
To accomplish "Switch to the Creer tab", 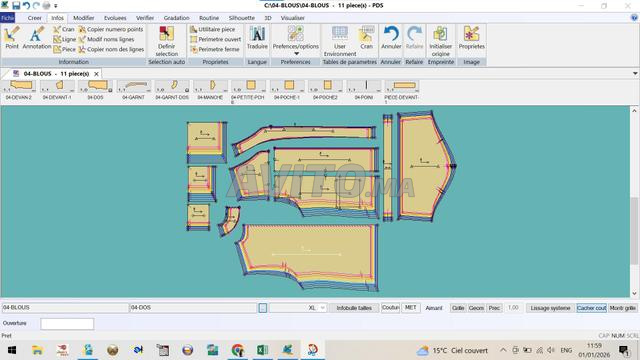I will pyautogui.click(x=35, y=18).
